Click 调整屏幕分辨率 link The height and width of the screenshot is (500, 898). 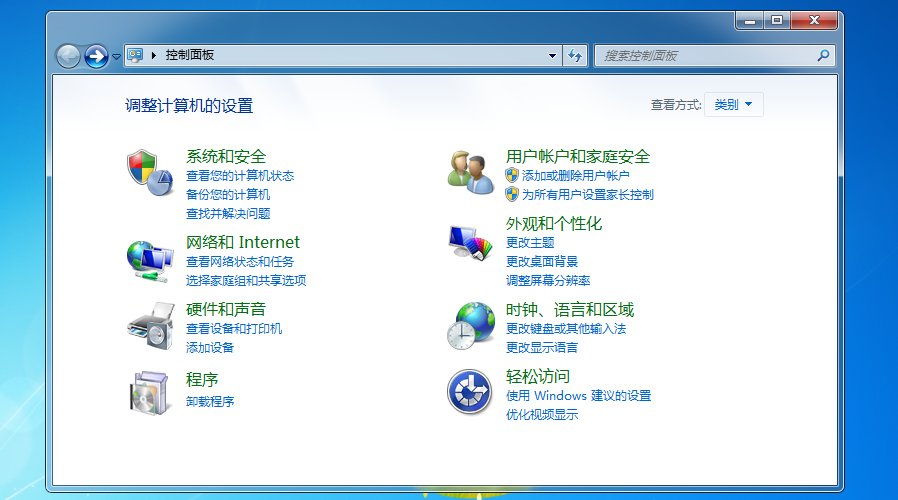pyautogui.click(x=548, y=281)
